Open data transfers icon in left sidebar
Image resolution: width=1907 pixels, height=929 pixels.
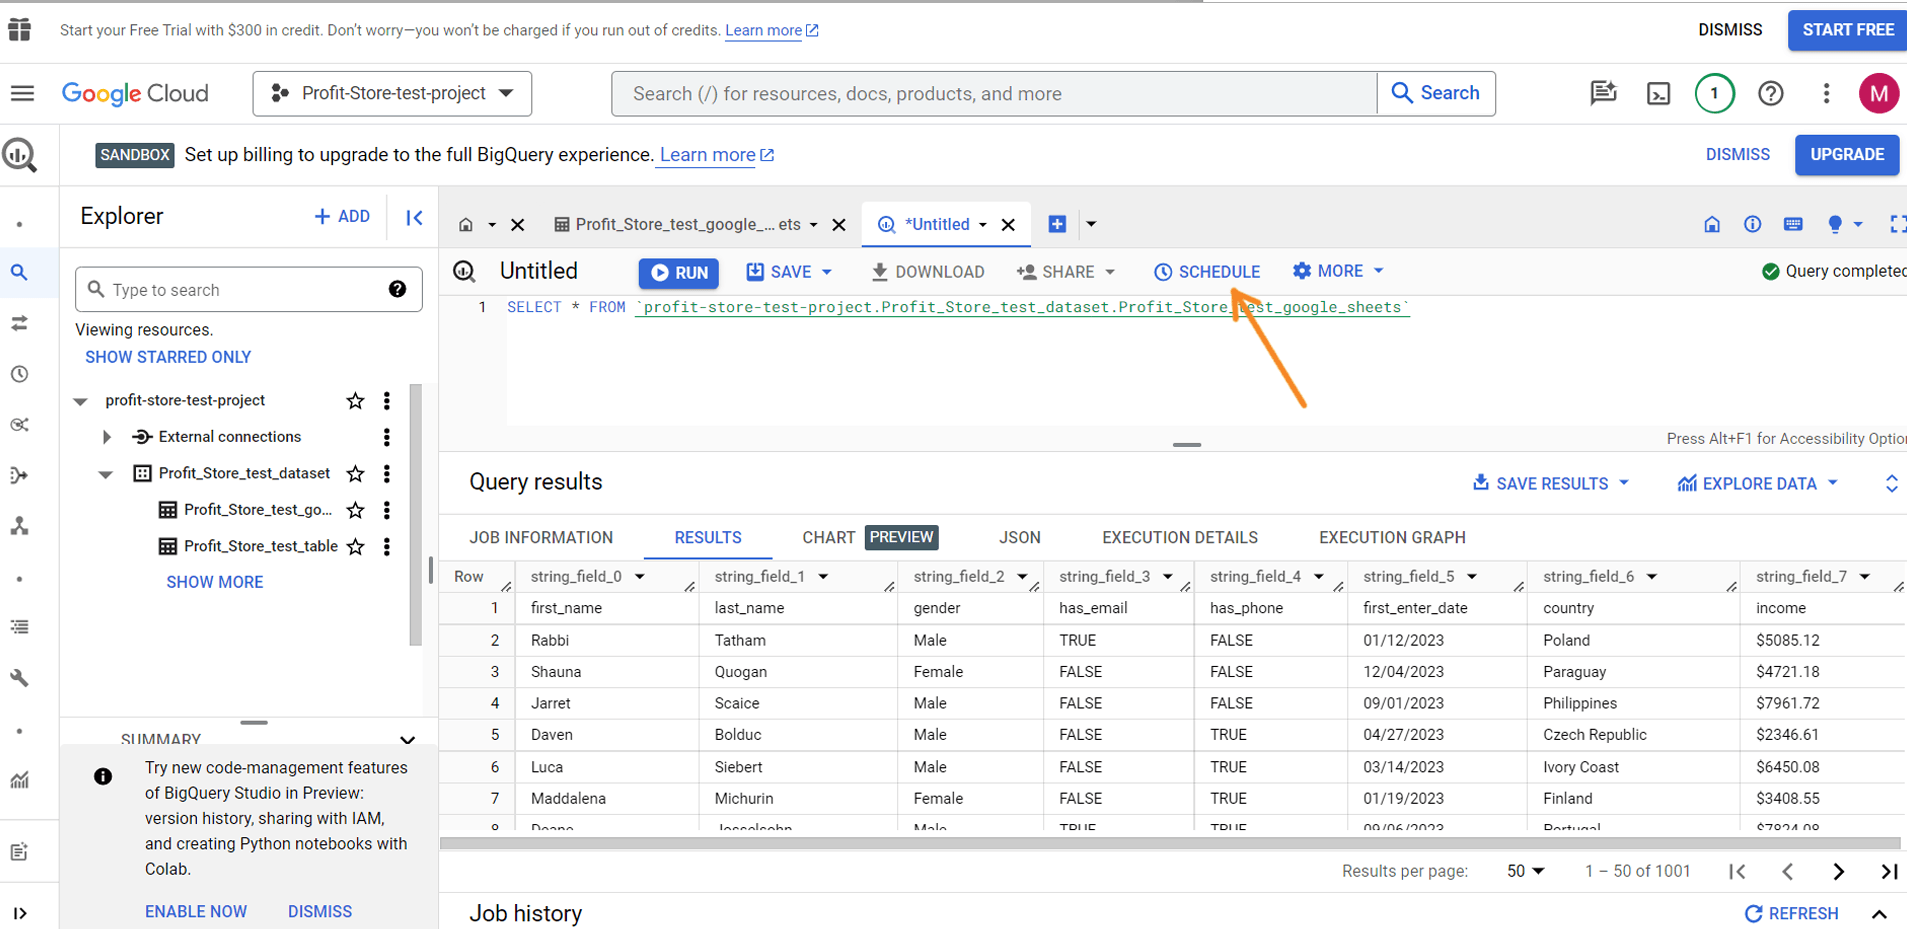click(19, 323)
